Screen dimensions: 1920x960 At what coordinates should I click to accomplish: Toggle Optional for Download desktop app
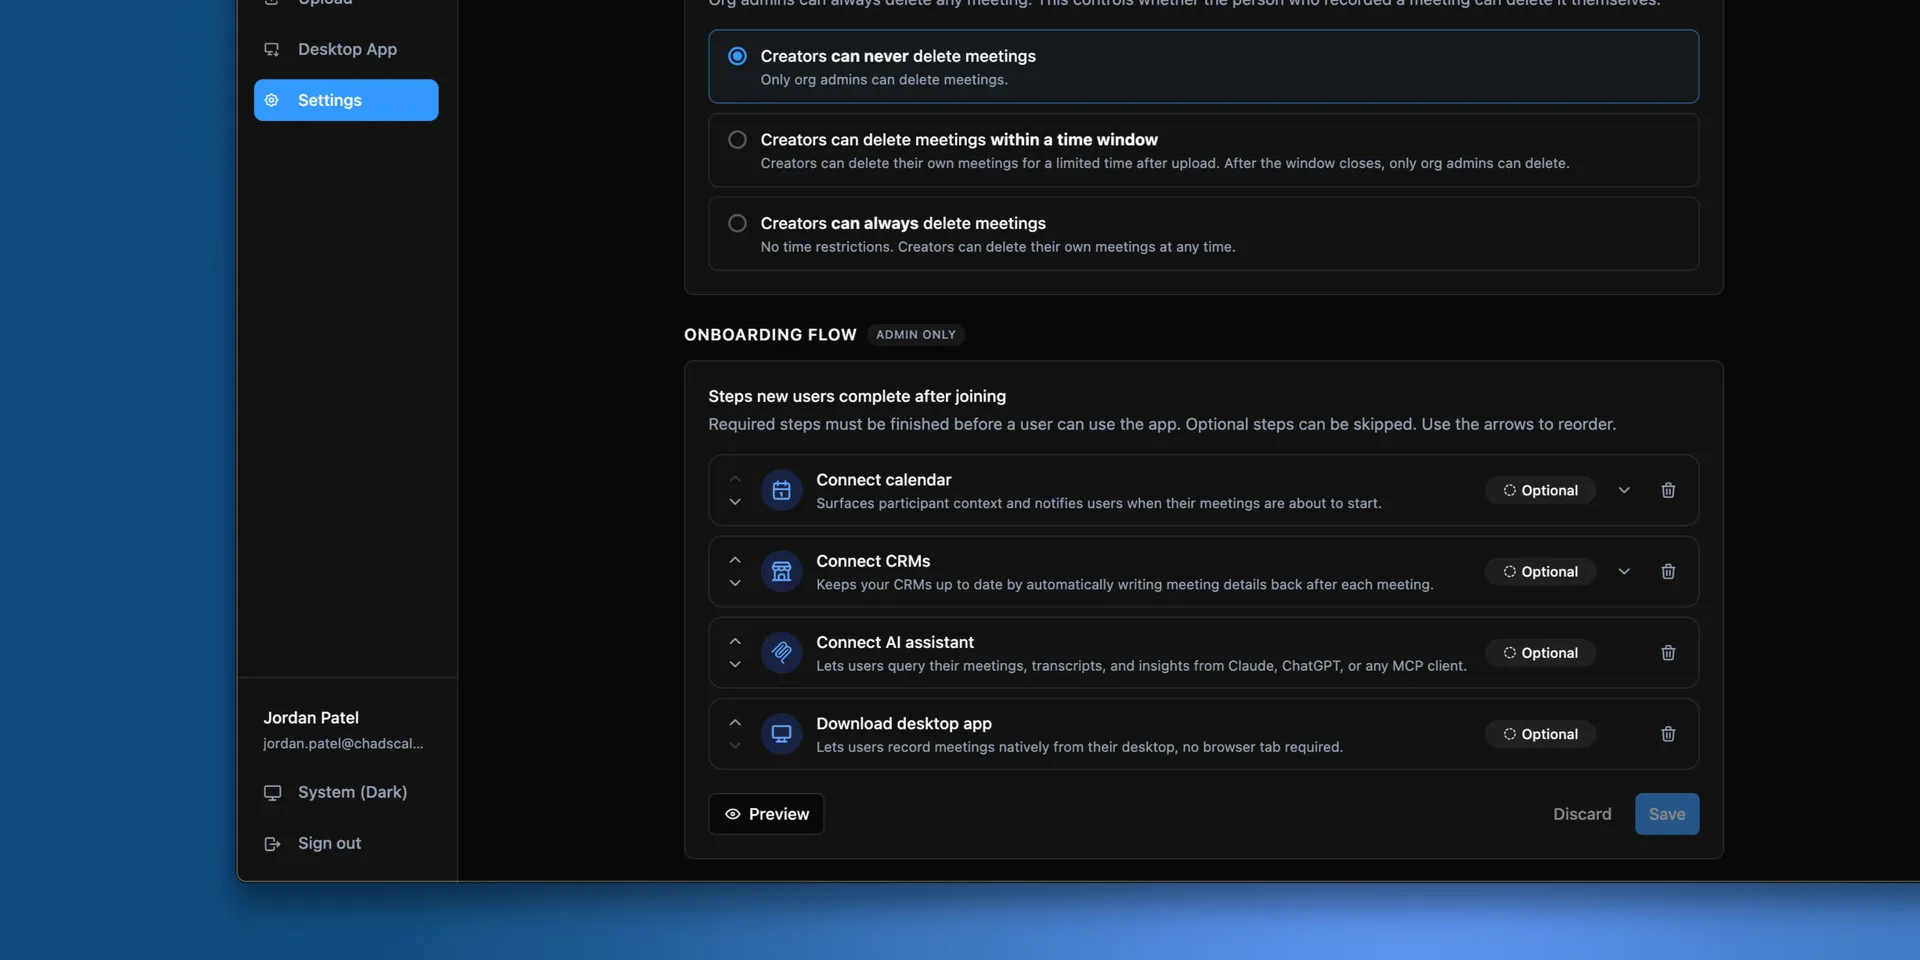[x=1540, y=733]
